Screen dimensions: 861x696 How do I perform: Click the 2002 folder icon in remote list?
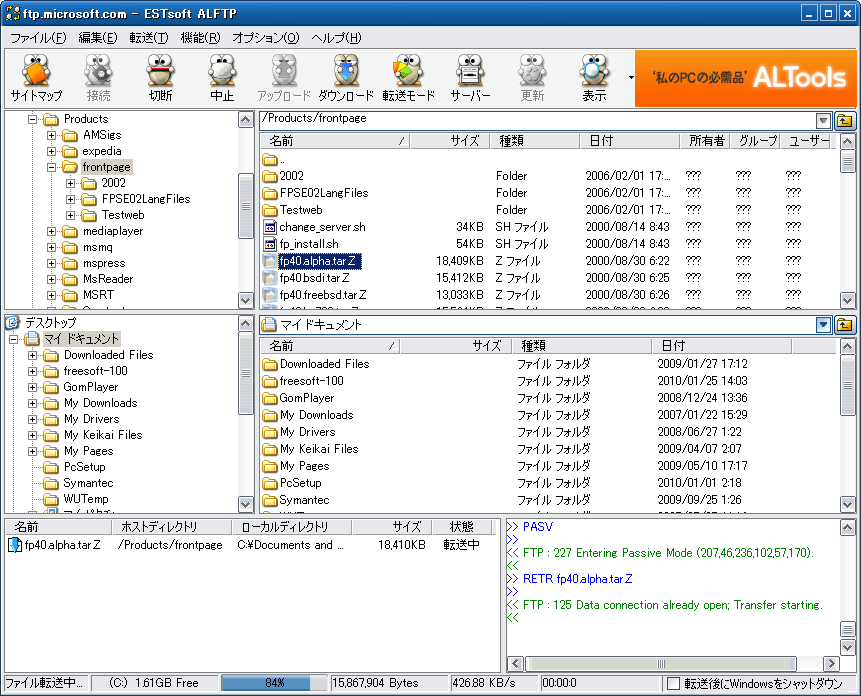click(270, 176)
